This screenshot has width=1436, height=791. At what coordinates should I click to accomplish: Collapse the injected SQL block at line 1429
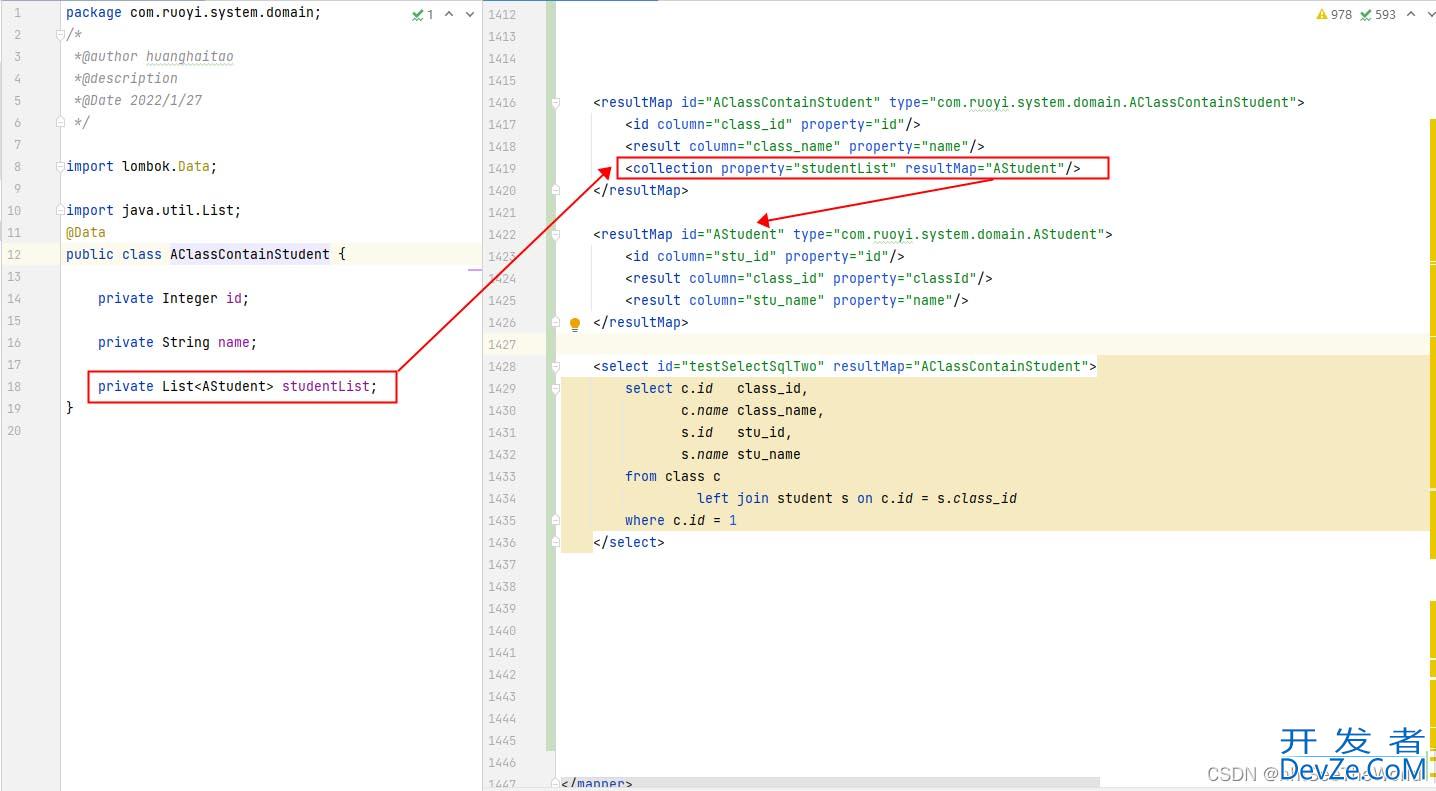point(555,388)
